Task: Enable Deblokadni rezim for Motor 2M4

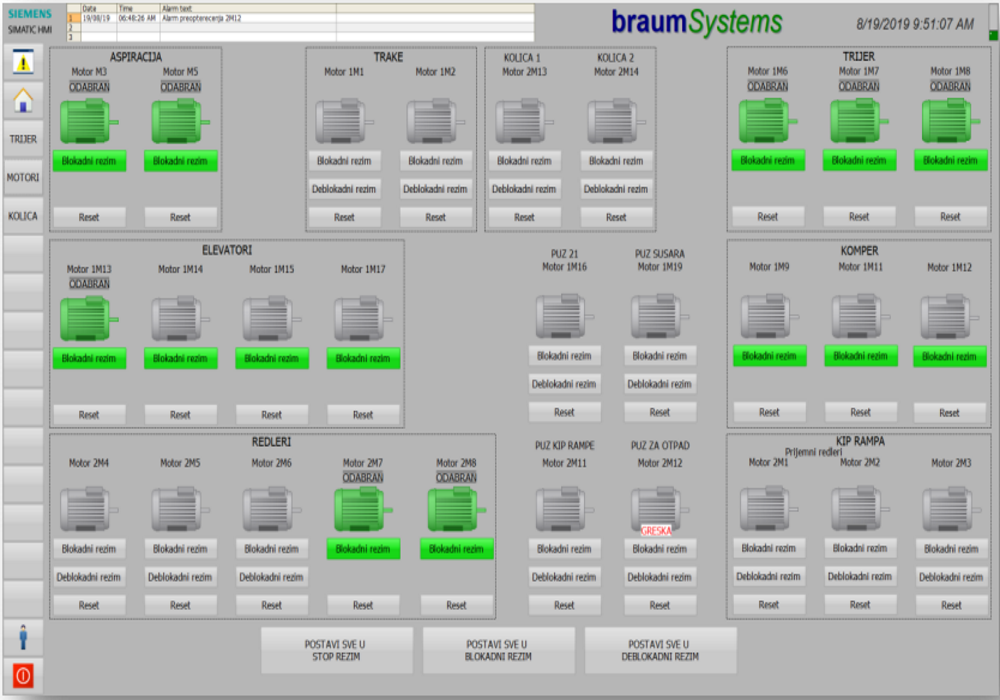Action: (x=89, y=577)
